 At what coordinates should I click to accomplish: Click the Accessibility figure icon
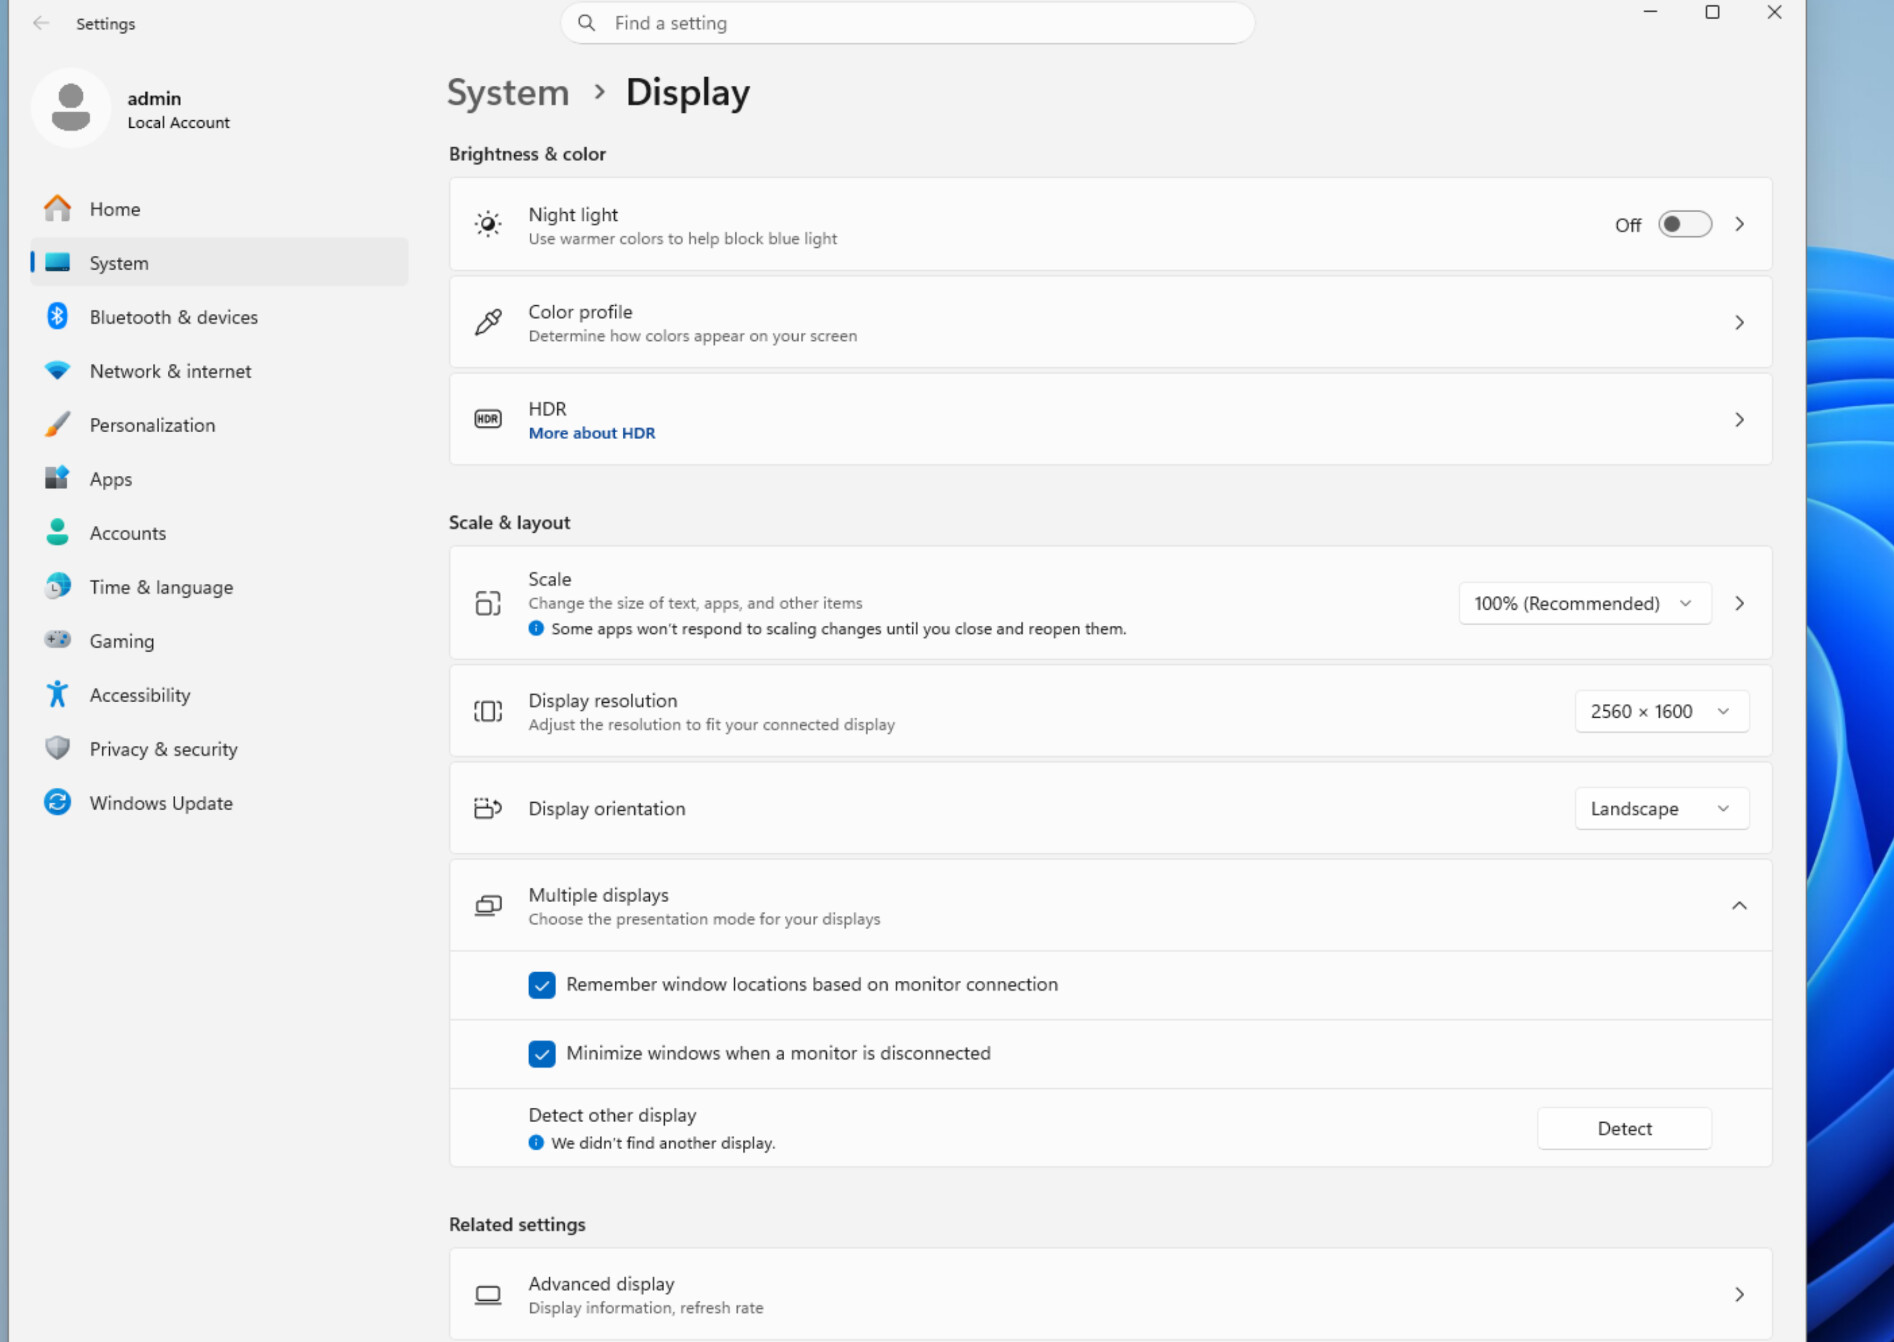pos(57,694)
